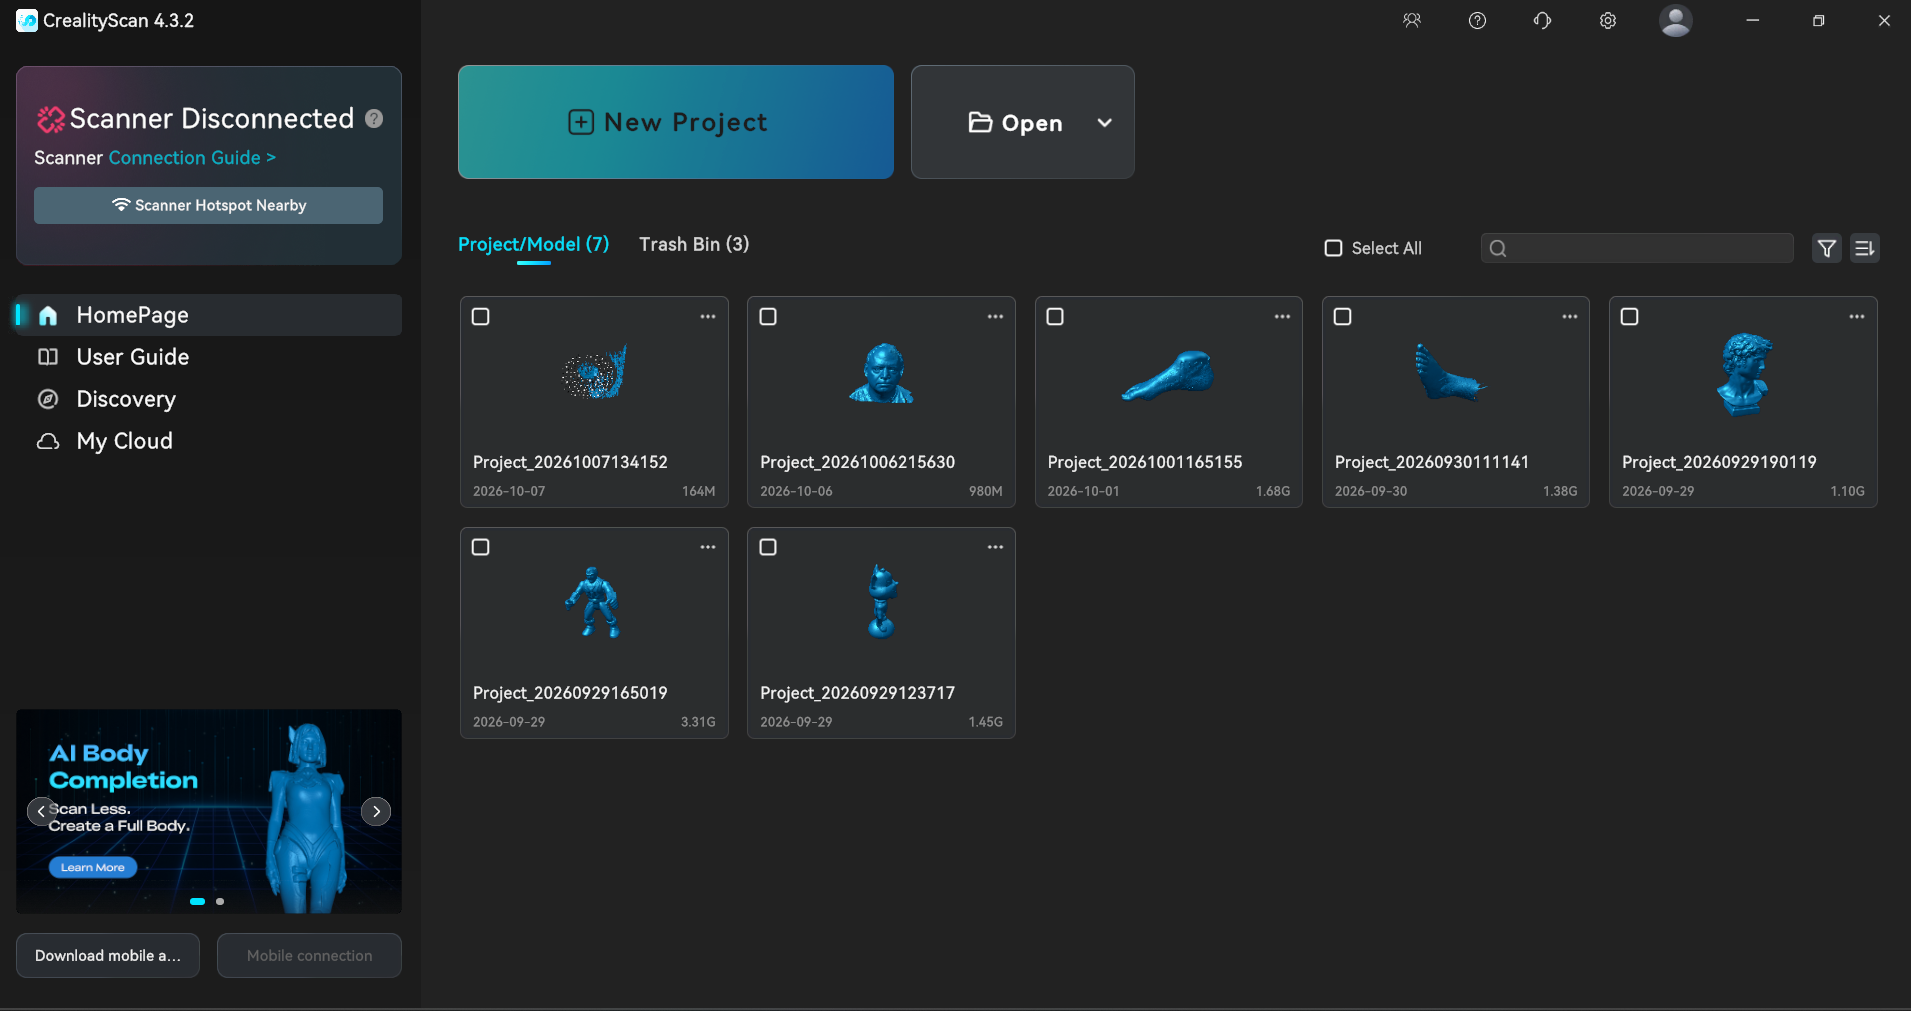
Task: Go to User Guide in sidebar
Action: coord(208,357)
